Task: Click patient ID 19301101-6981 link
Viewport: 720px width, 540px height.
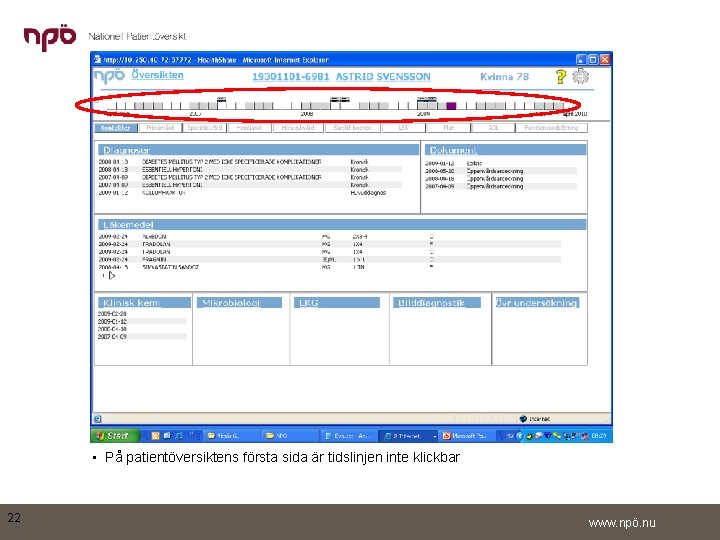Action: pyautogui.click(x=291, y=77)
